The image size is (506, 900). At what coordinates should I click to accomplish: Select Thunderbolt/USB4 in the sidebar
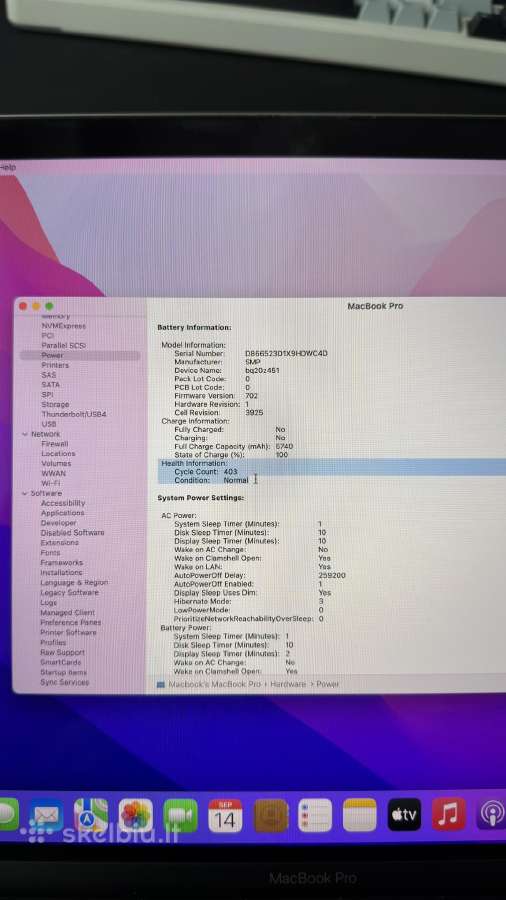[x=73, y=414]
